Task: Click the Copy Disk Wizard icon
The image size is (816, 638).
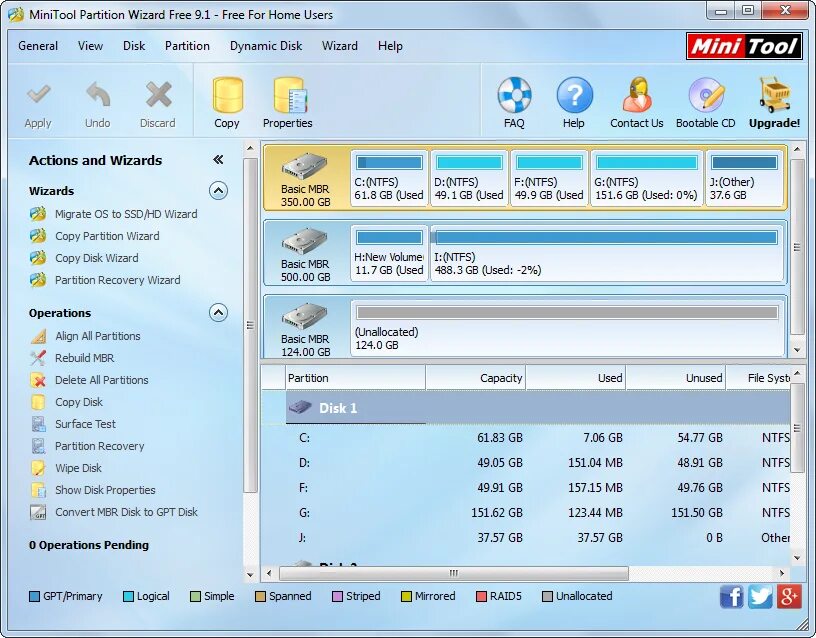Action: [37, 258]
